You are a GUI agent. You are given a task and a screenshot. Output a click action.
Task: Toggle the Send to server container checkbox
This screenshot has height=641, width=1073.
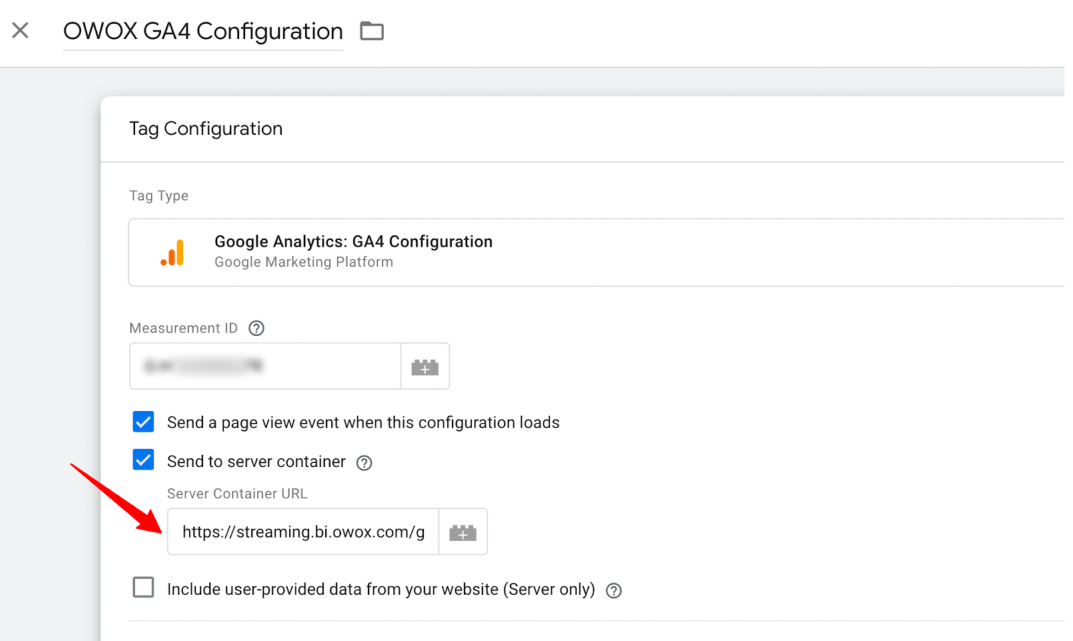tap(143, 460)
